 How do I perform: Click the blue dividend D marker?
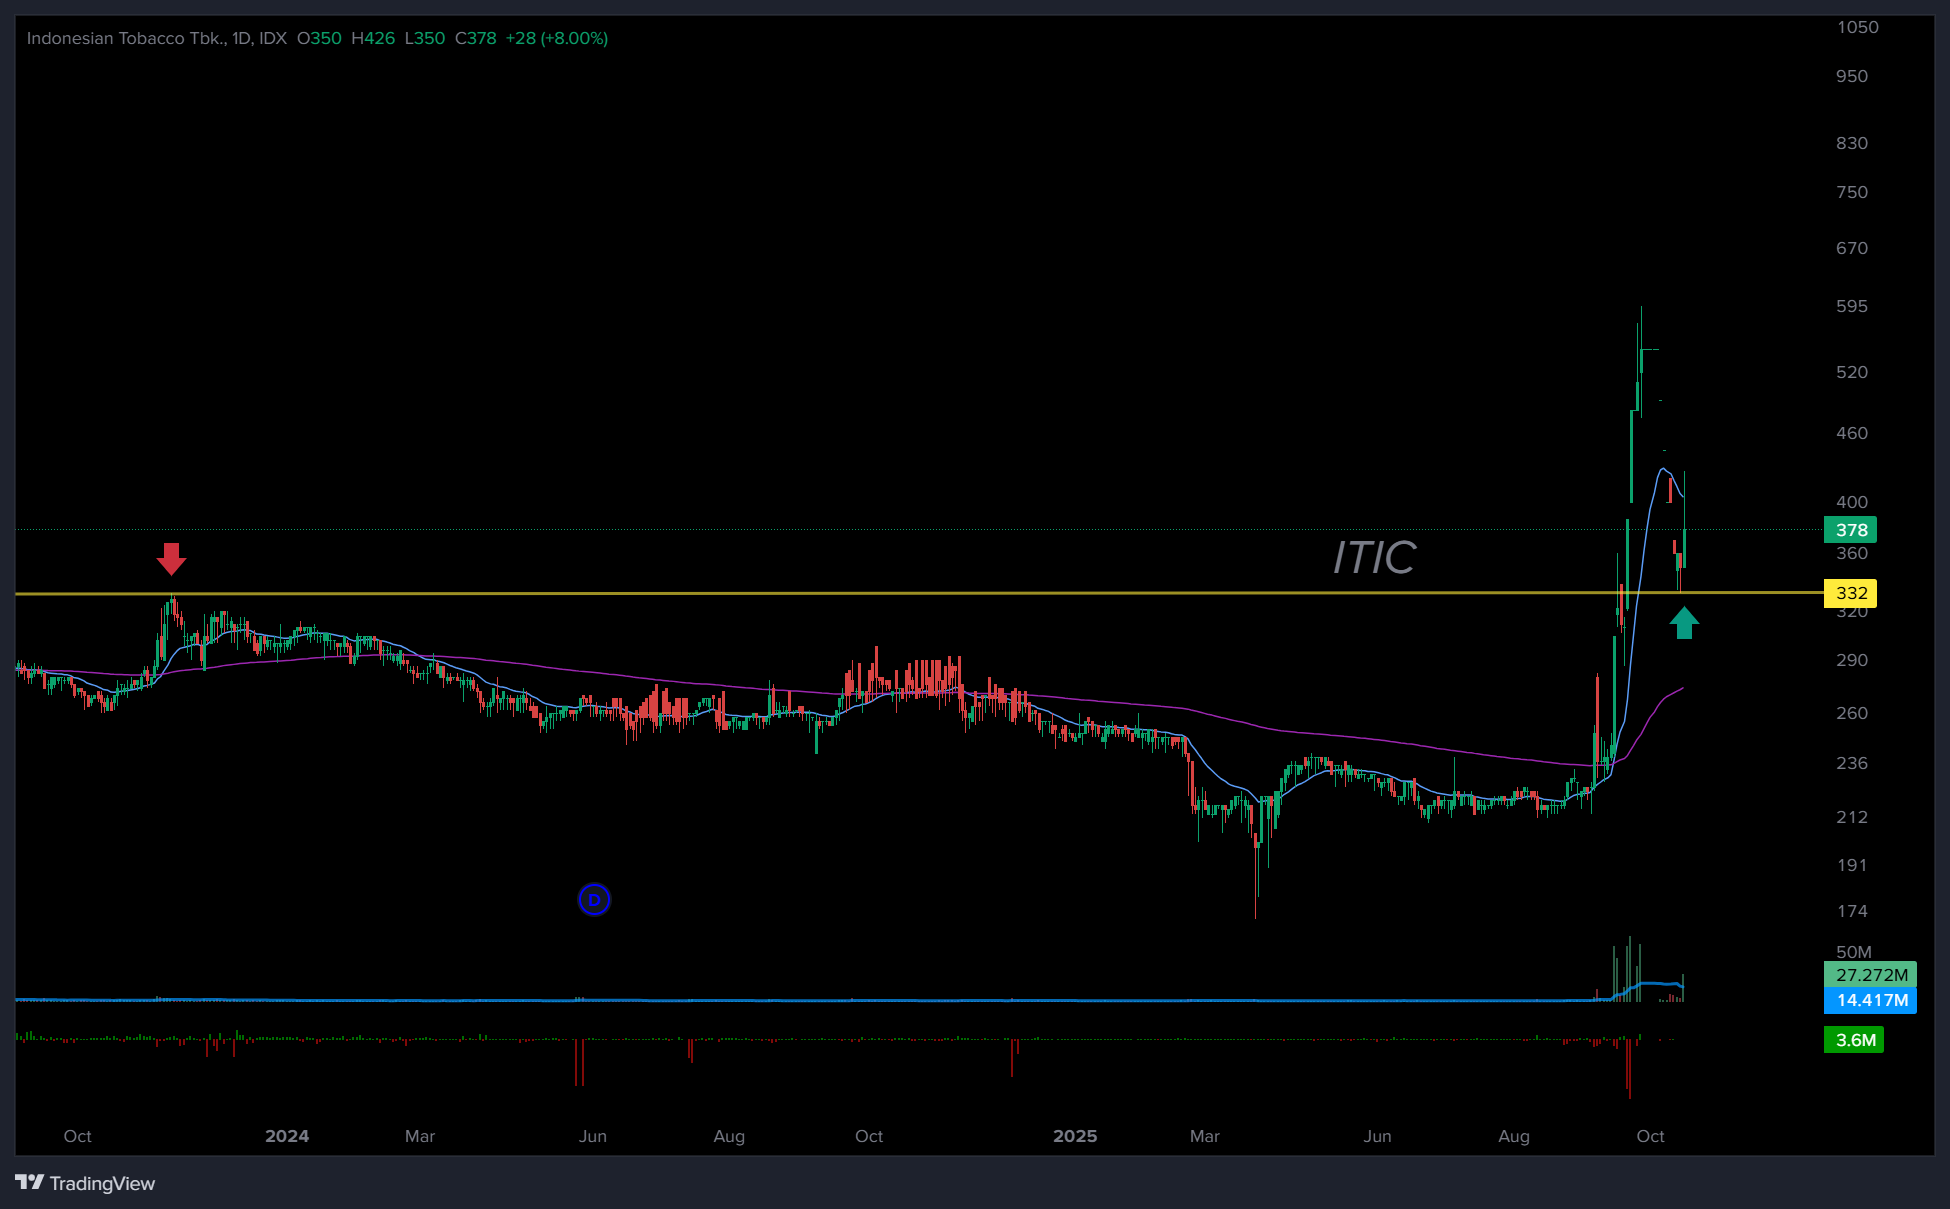(x=594, y=900)
